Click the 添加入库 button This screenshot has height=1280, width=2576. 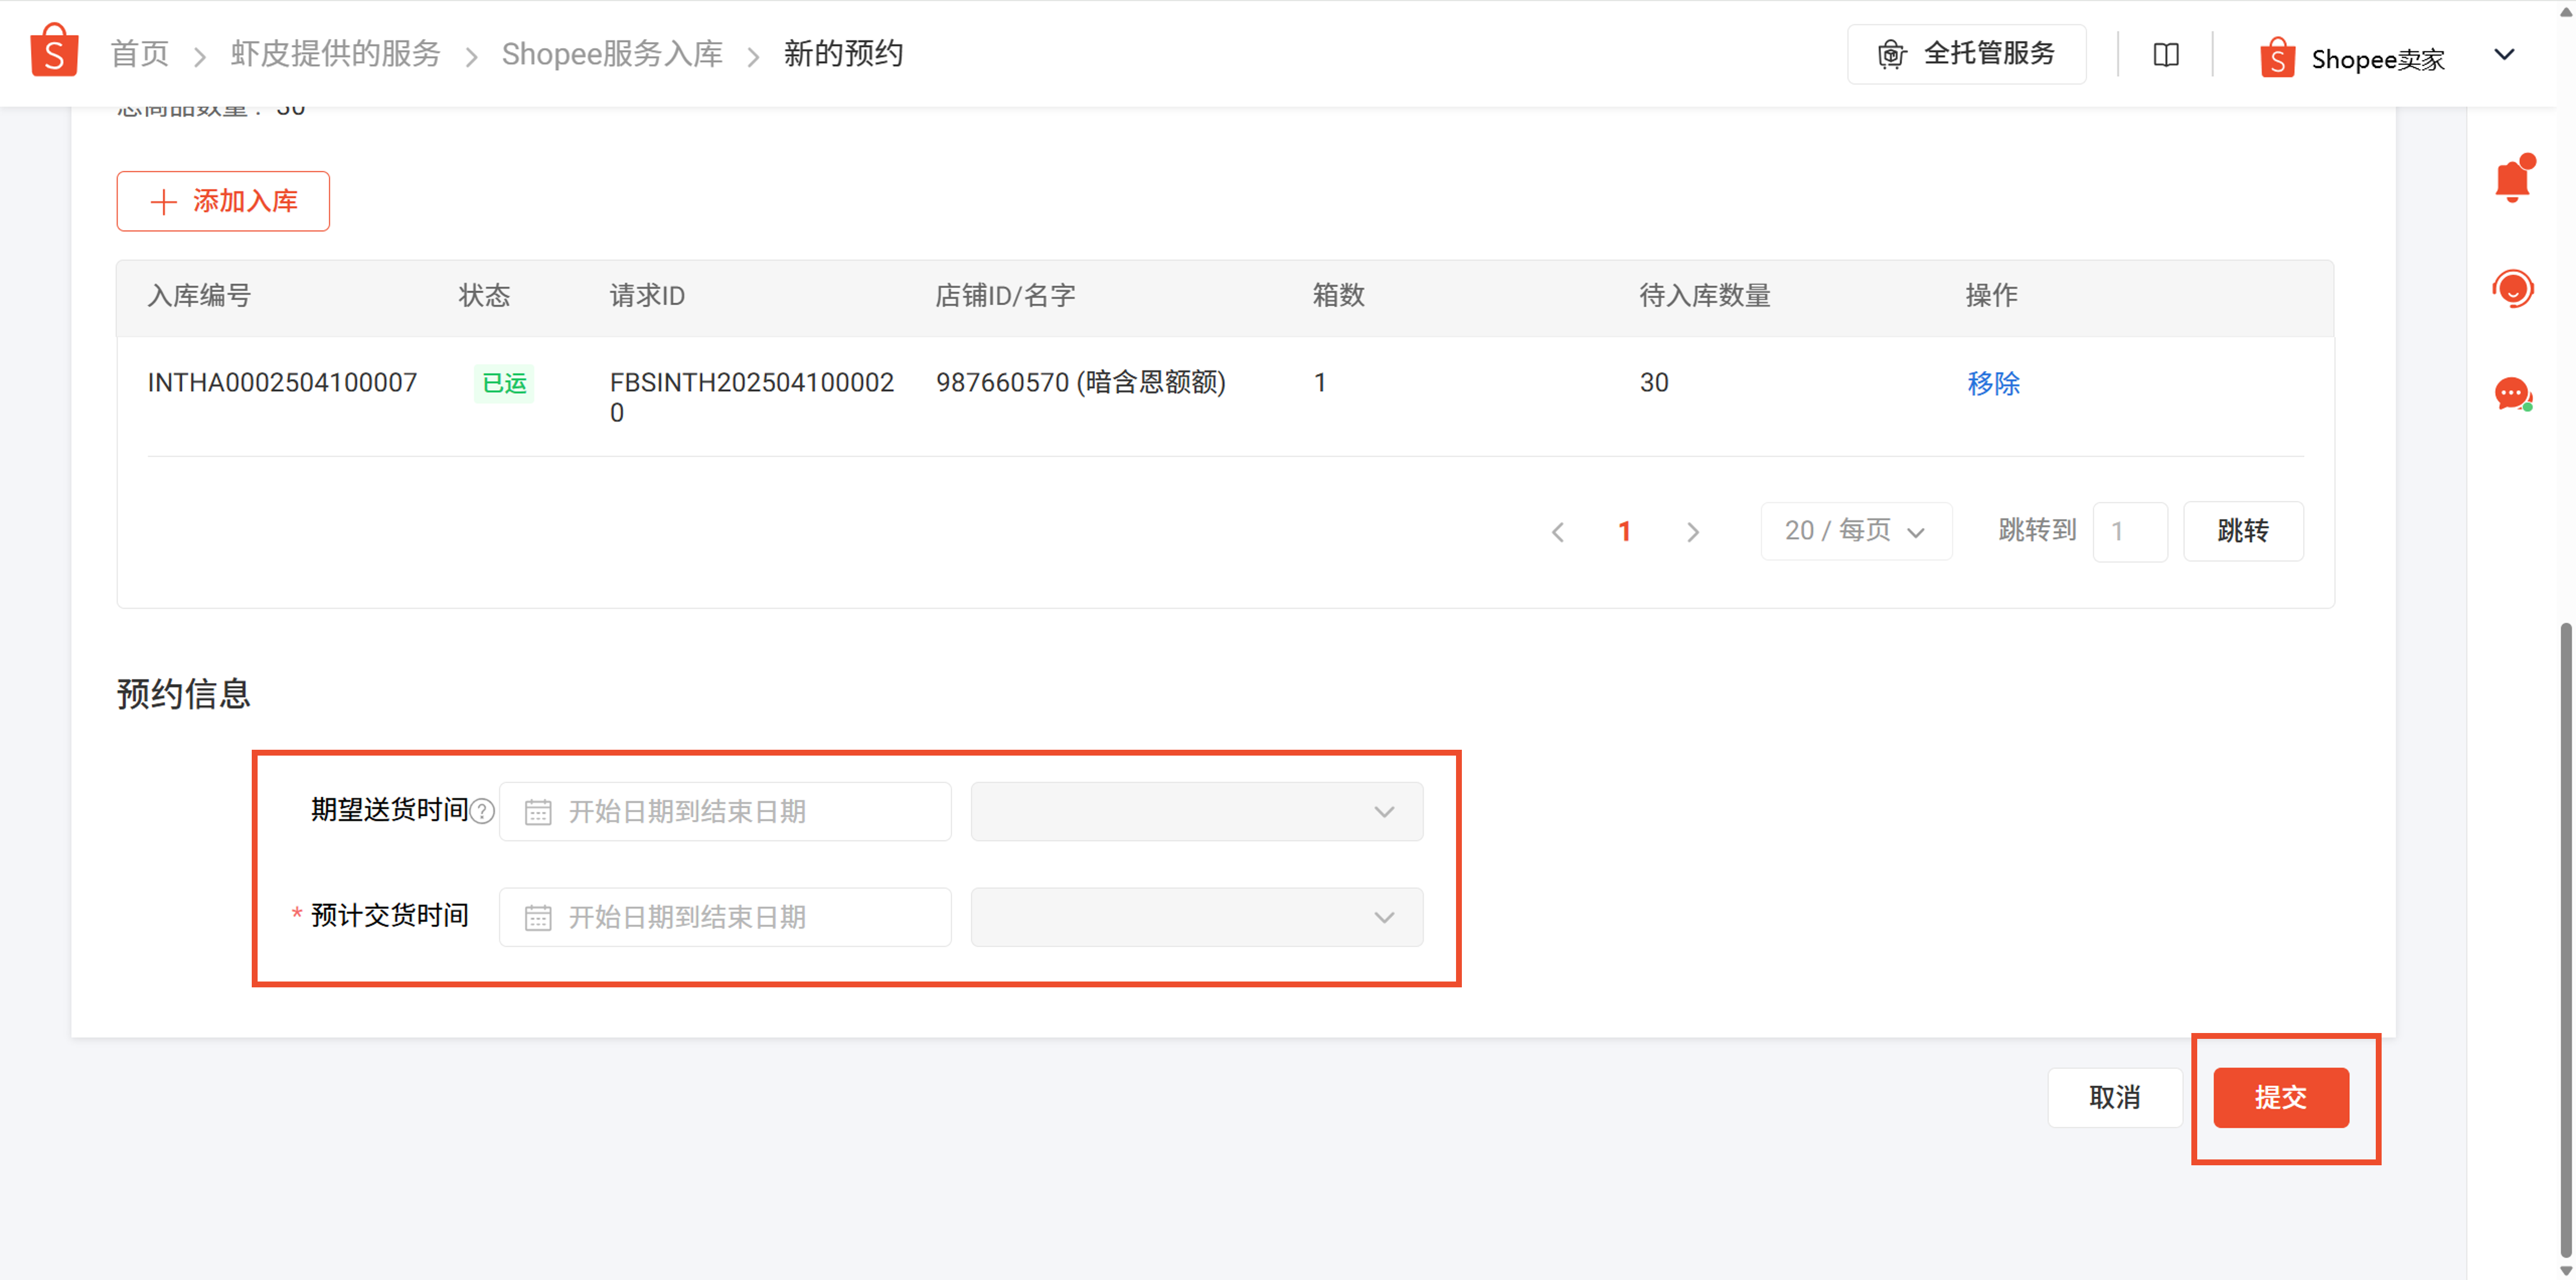tap(223, 201)
